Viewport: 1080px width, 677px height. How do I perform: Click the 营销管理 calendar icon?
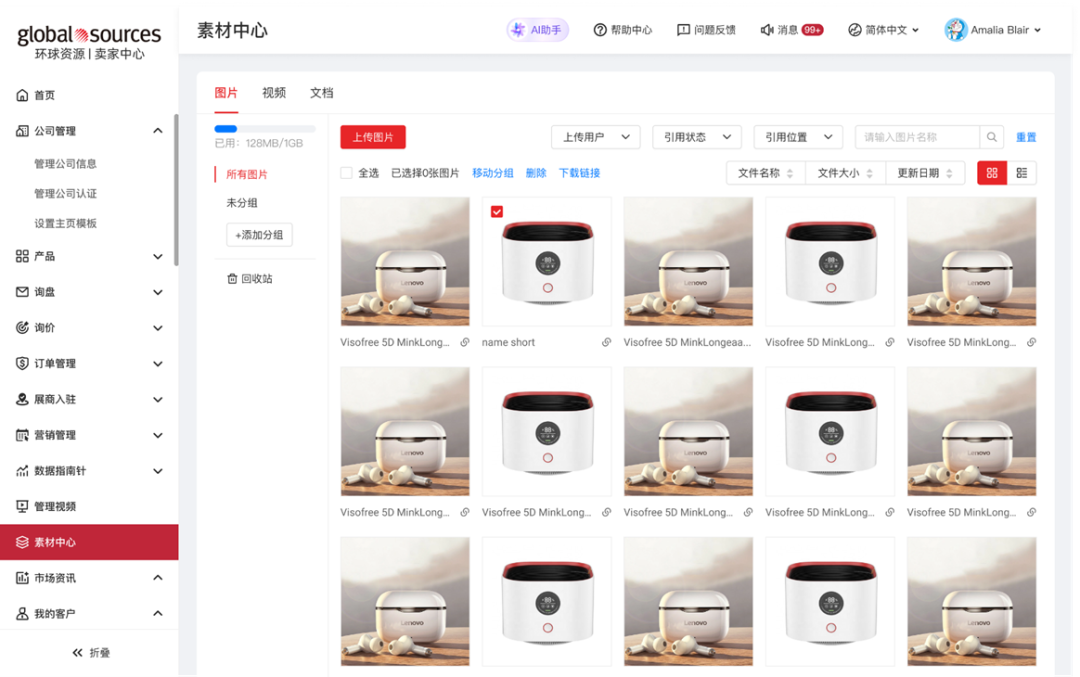[x=22, y=435]
